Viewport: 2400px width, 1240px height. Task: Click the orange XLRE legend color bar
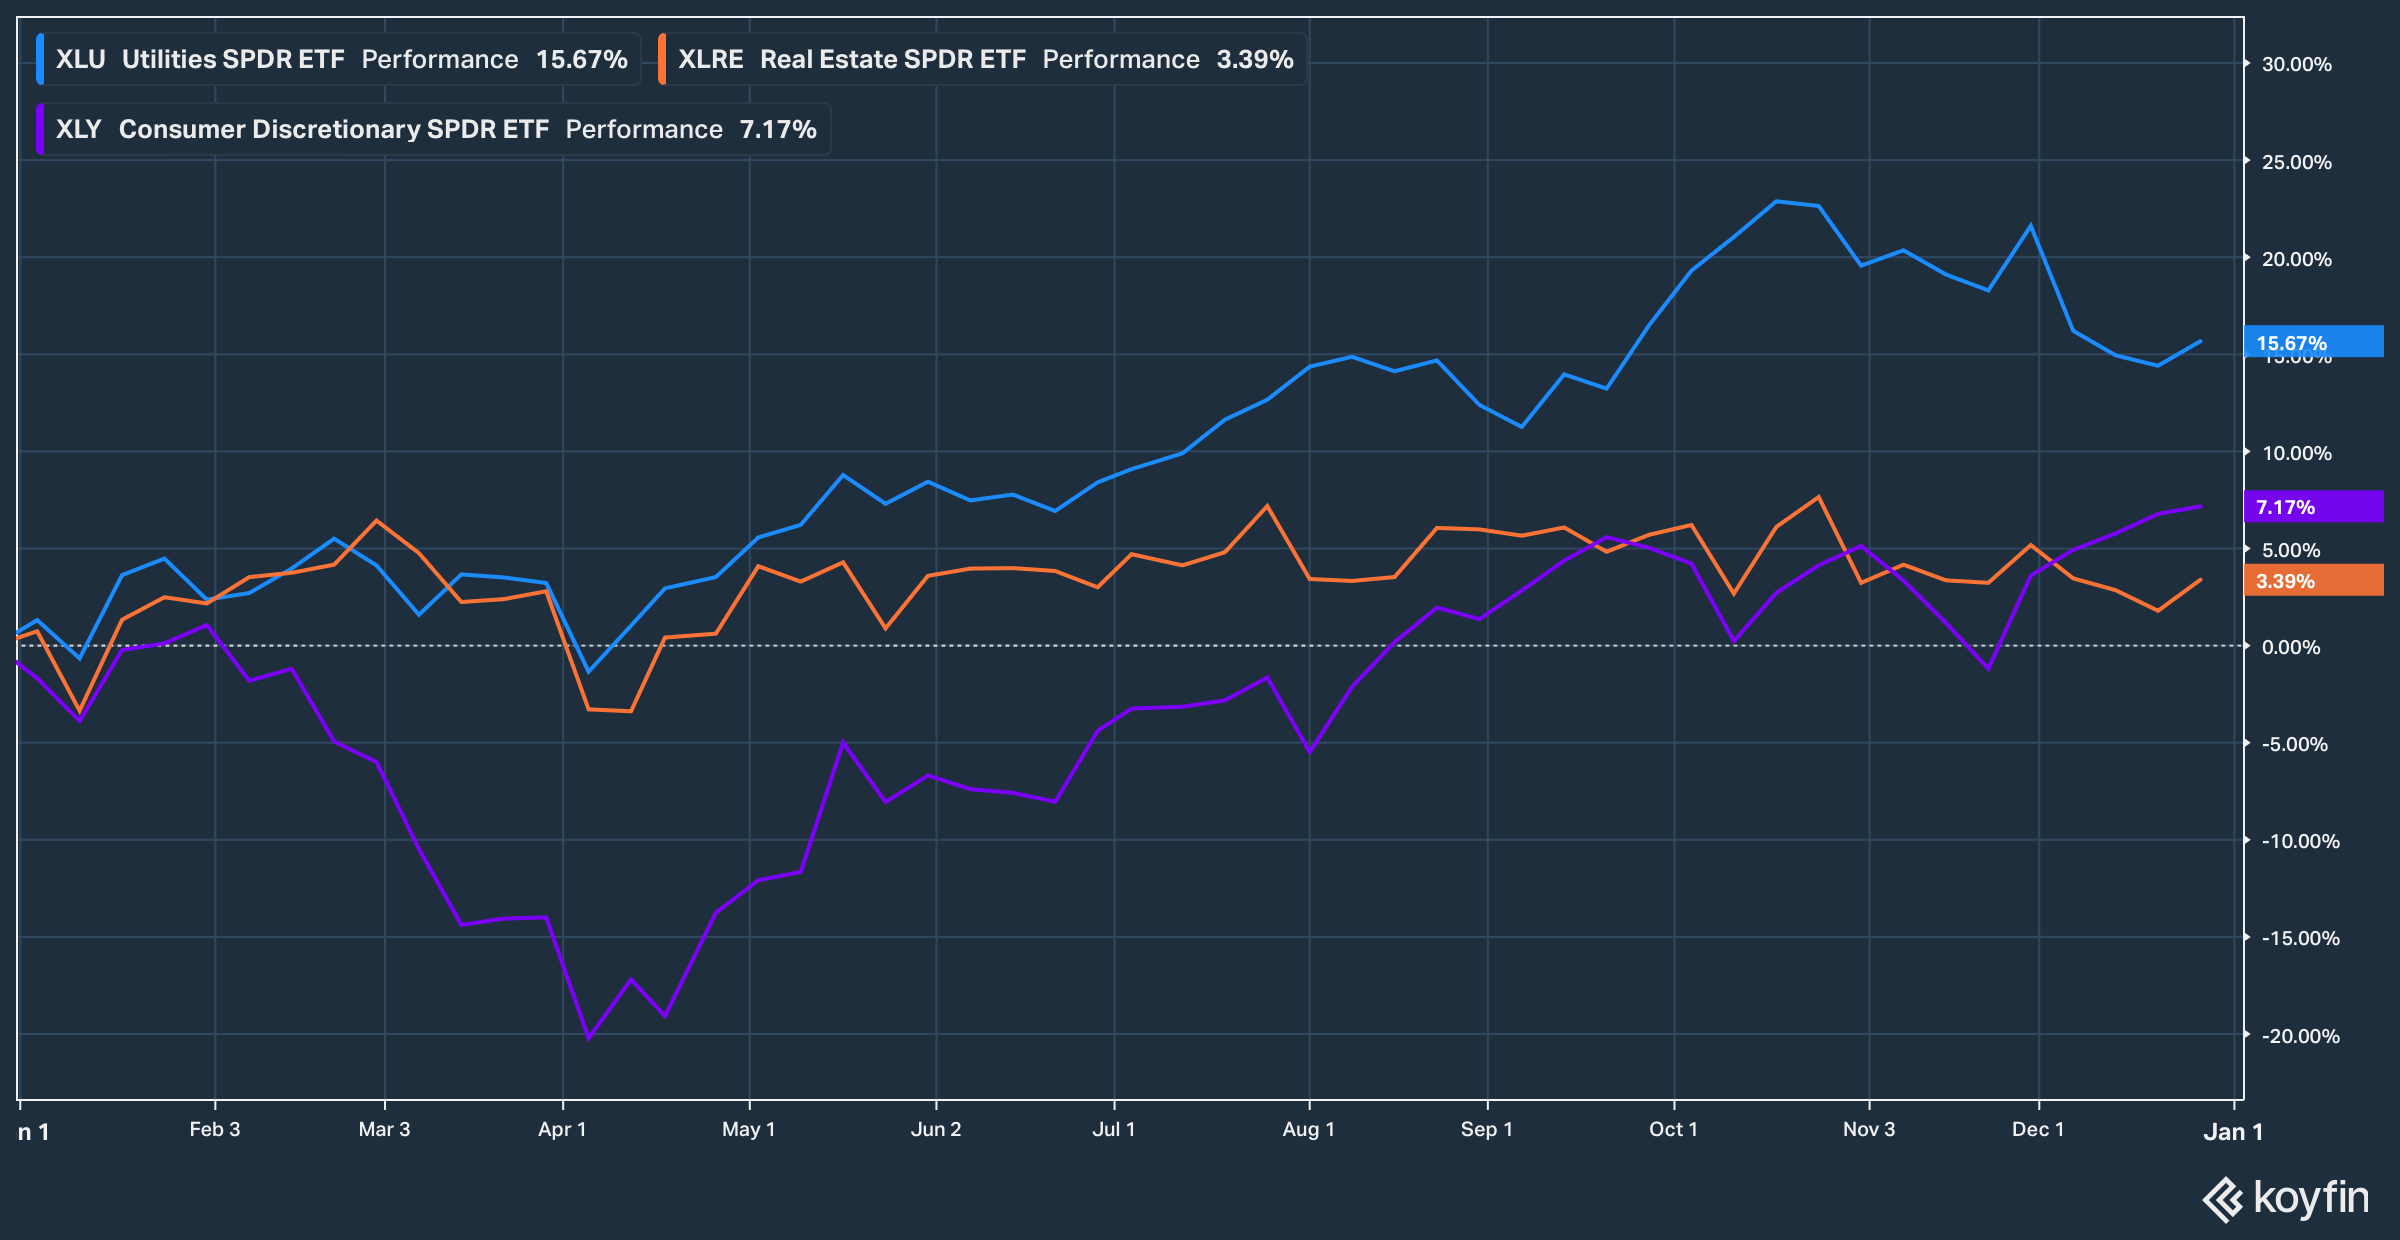pyautogui.click(x=662, y=59)
